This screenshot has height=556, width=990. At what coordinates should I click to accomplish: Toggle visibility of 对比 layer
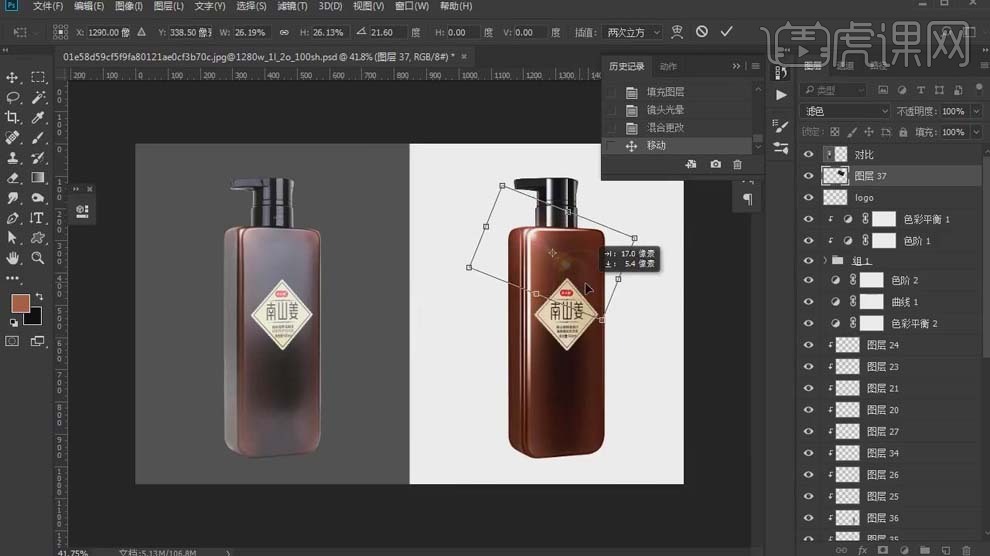(809, 154)
